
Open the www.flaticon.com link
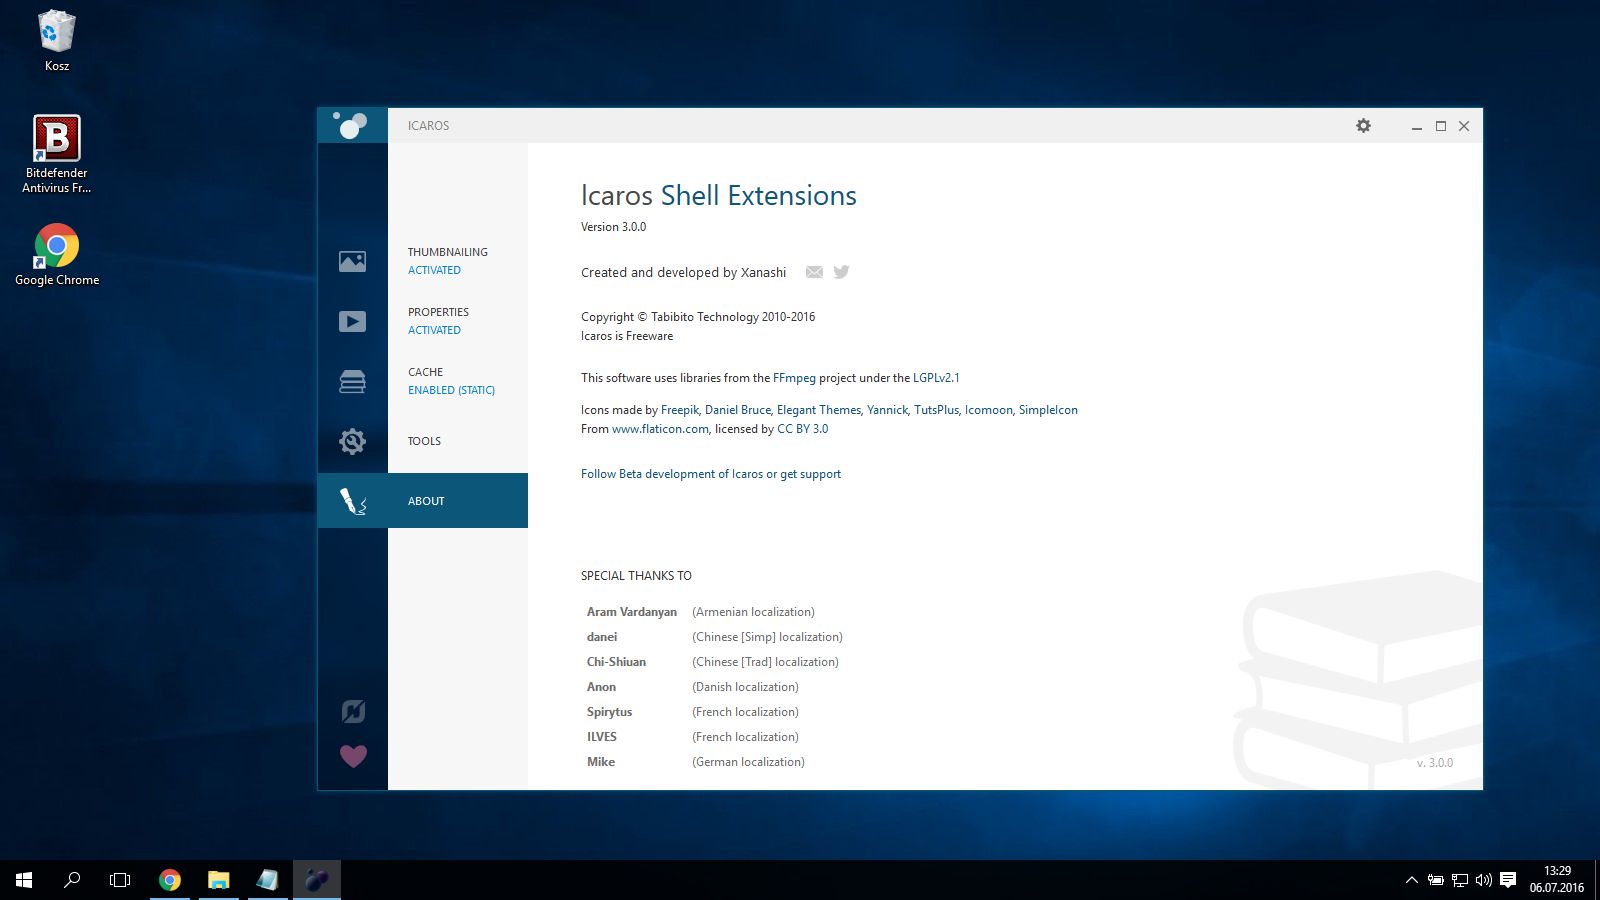660,429
